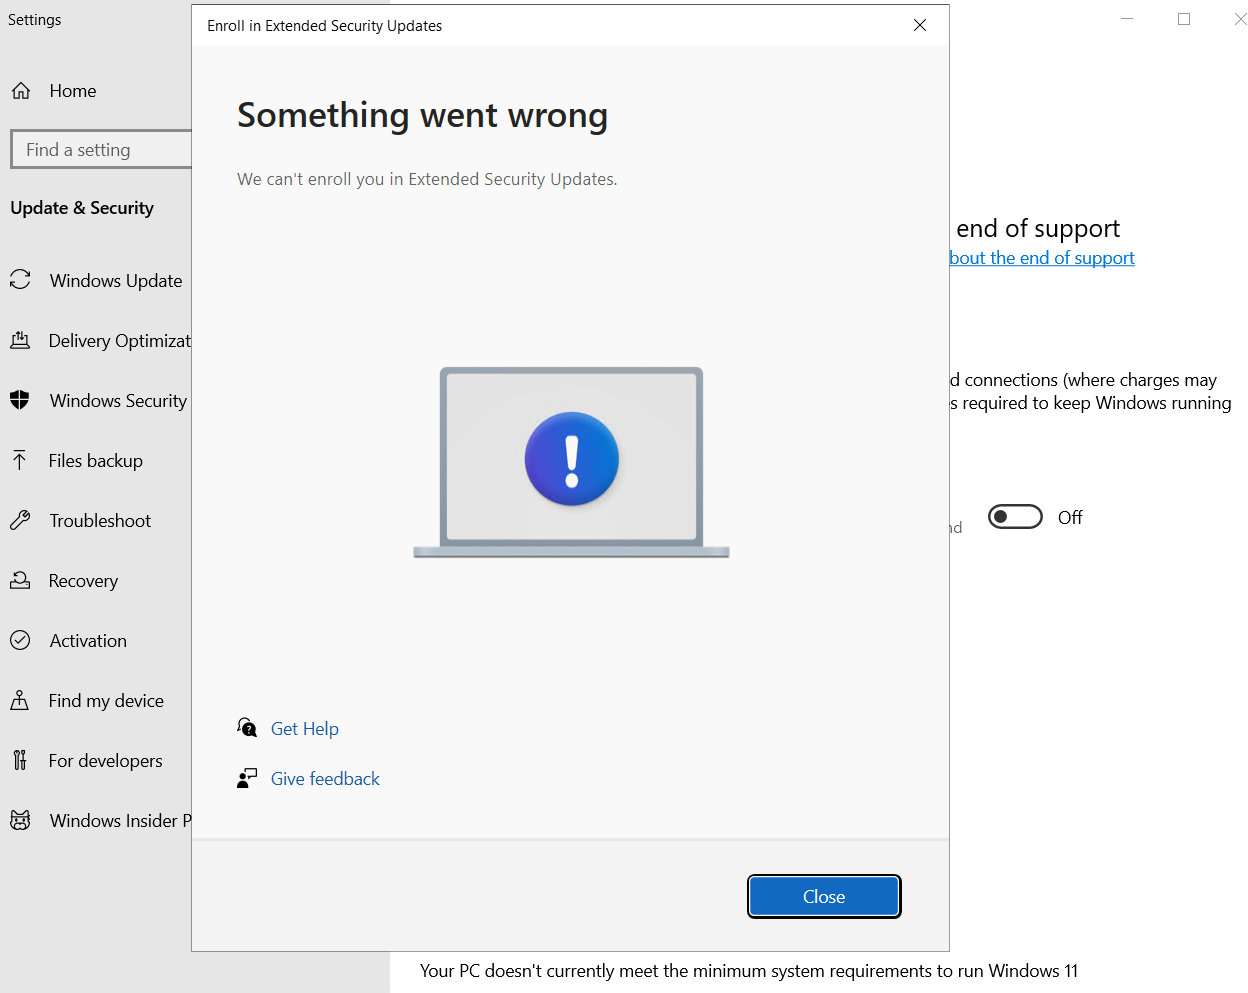This screenshot has height=993, width=1248.
Task: Focus the Find a setting search box
Action: tap(101, 150)
